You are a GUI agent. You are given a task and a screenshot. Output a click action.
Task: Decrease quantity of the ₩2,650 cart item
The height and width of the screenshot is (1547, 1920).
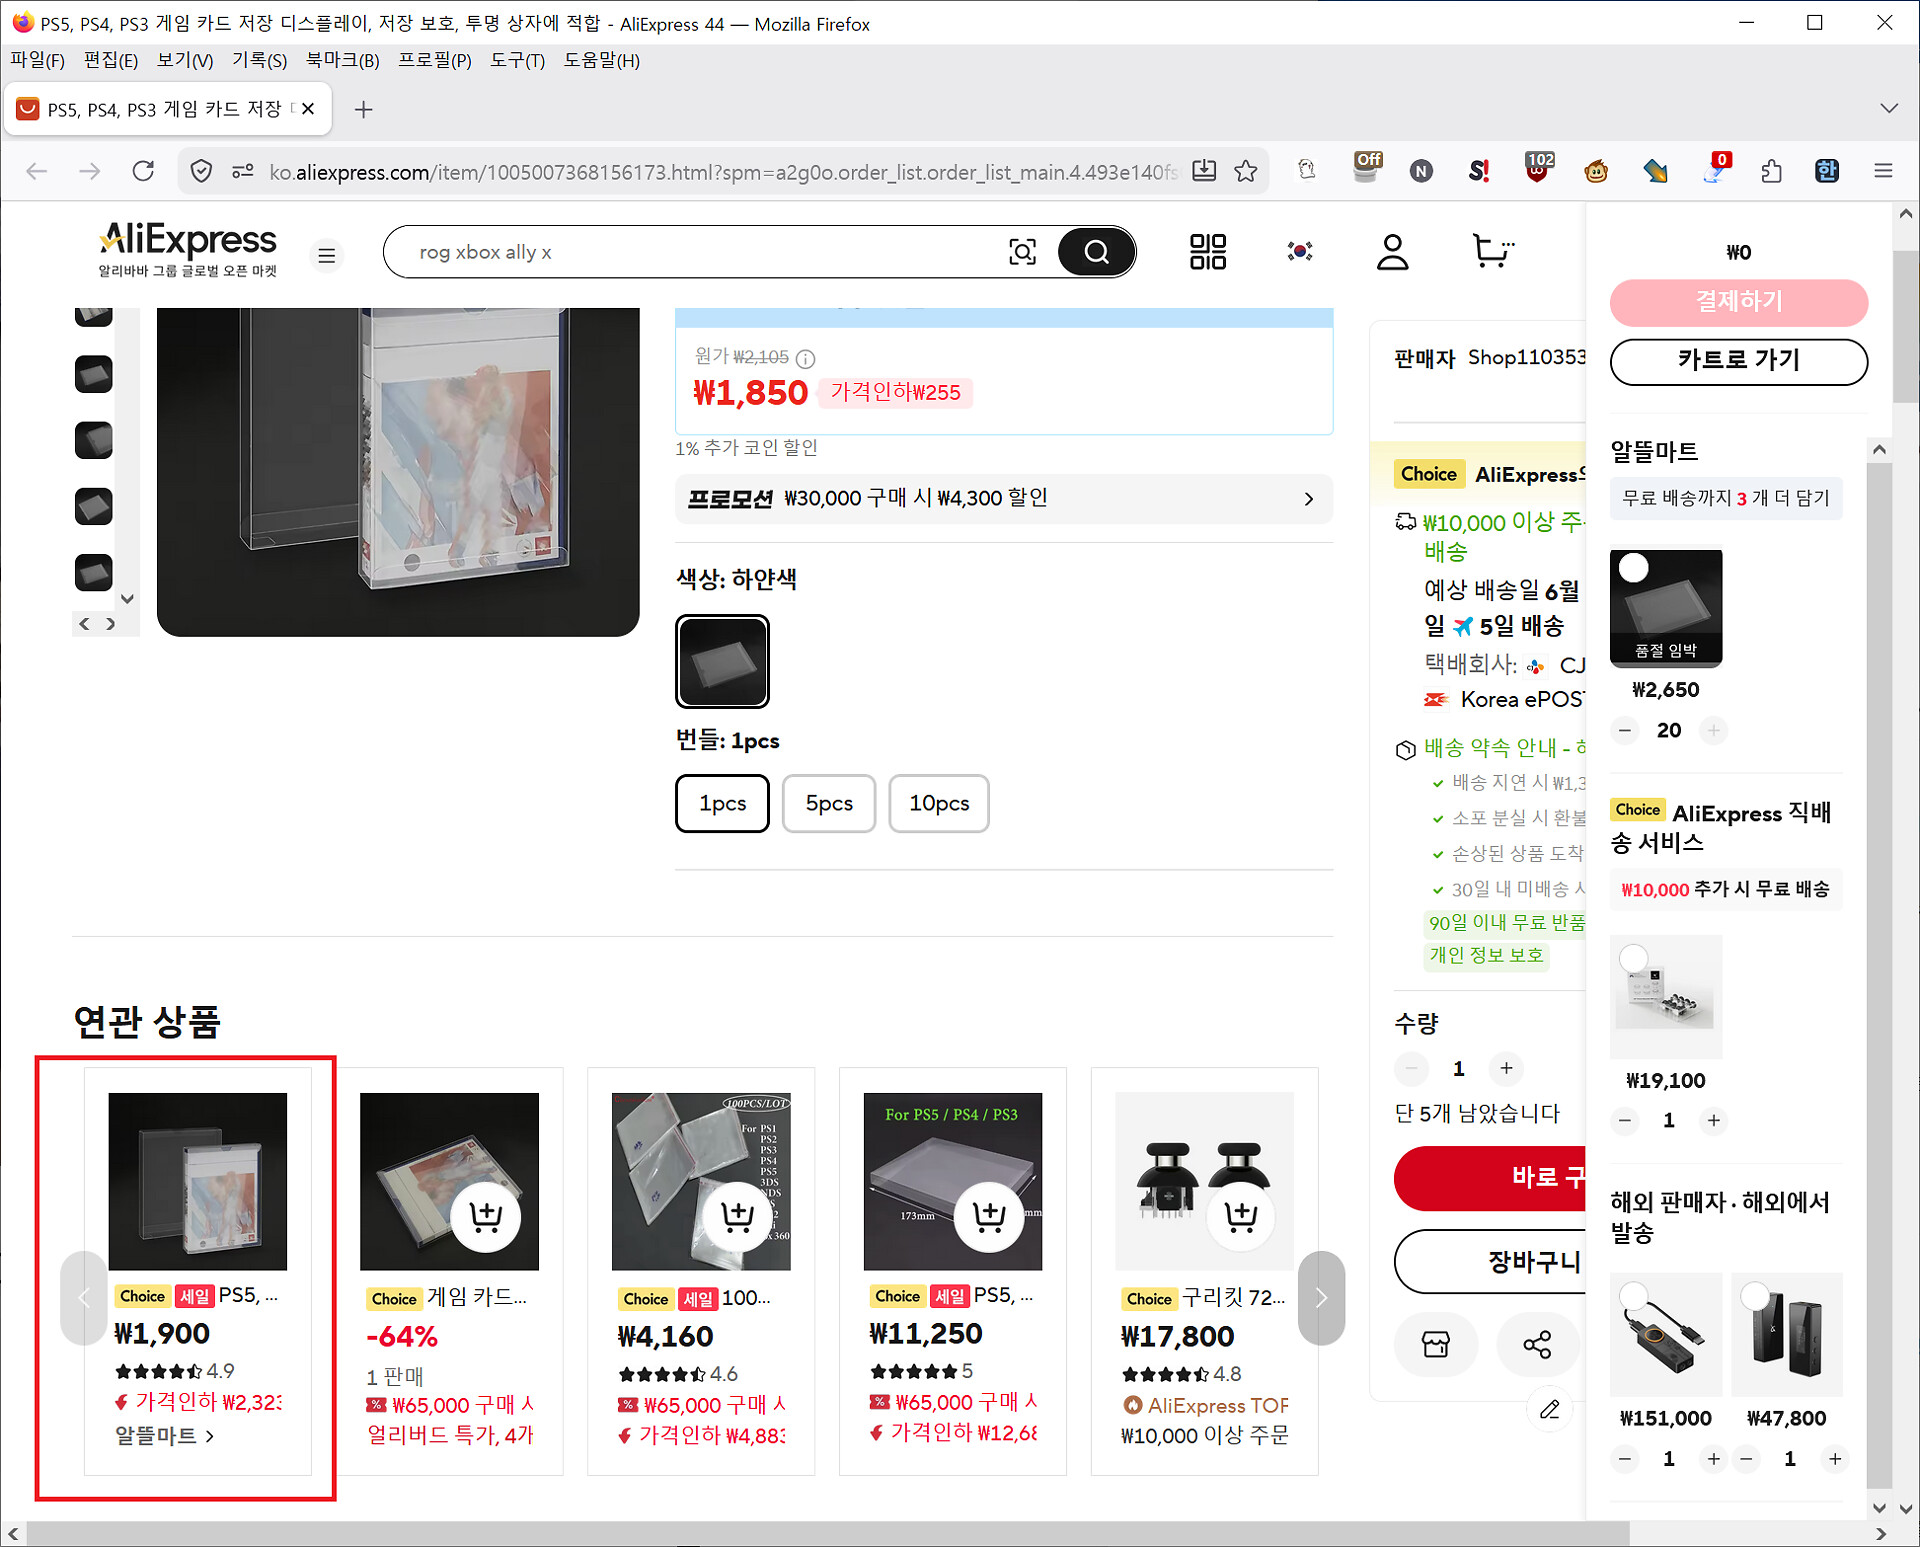pyautogui.click(x=1625, y=731)
